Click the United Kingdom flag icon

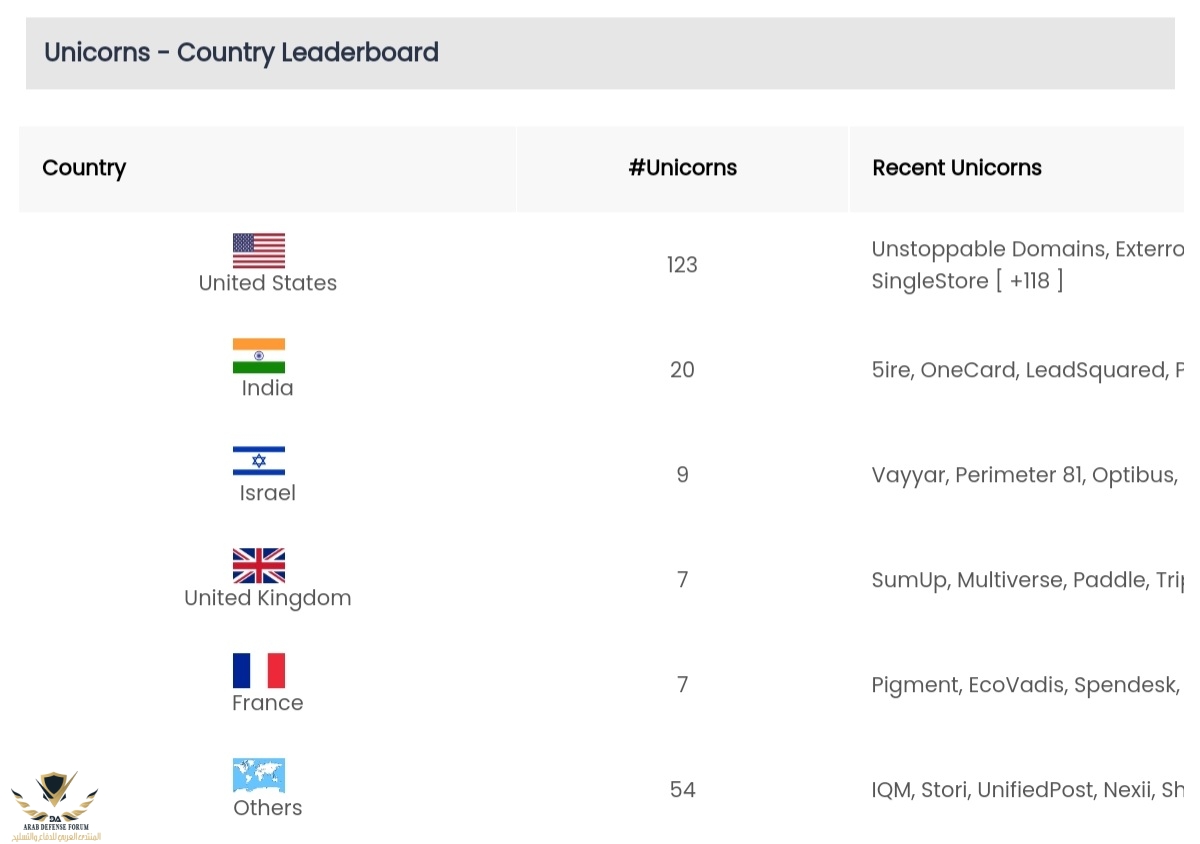[x=259, y=566]
